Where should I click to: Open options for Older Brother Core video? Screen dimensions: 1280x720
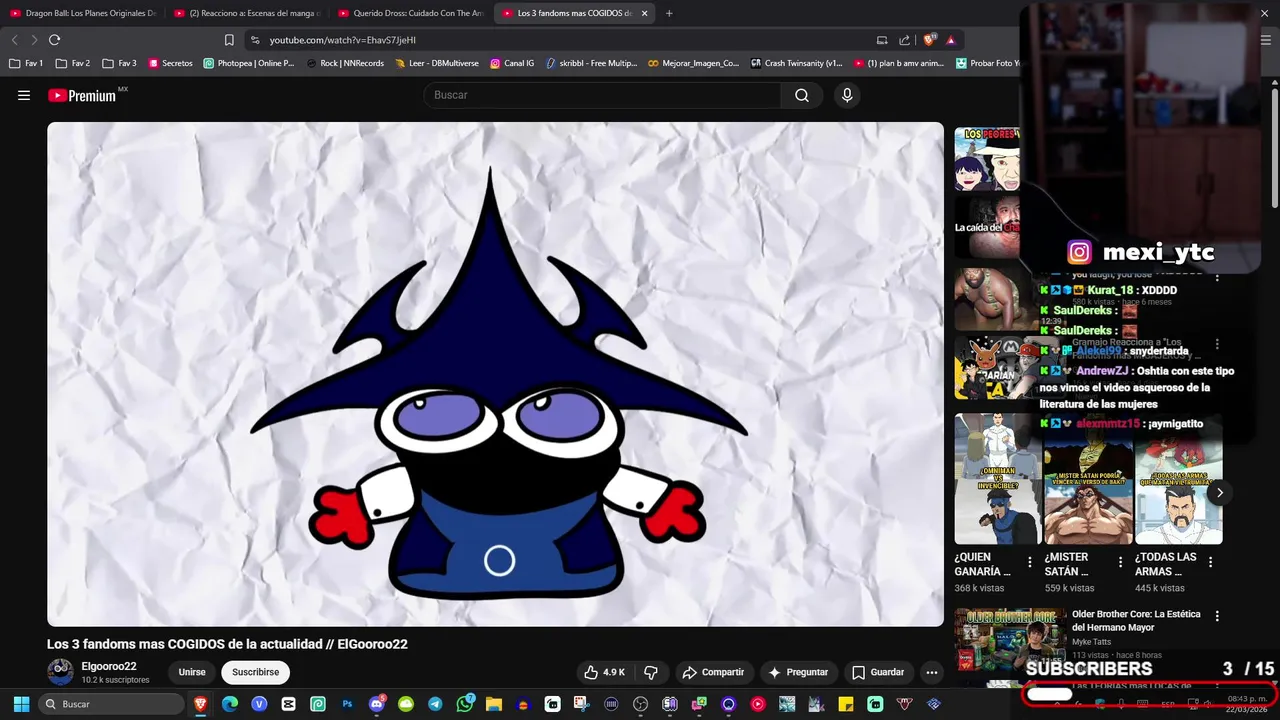pos(1217,616)
